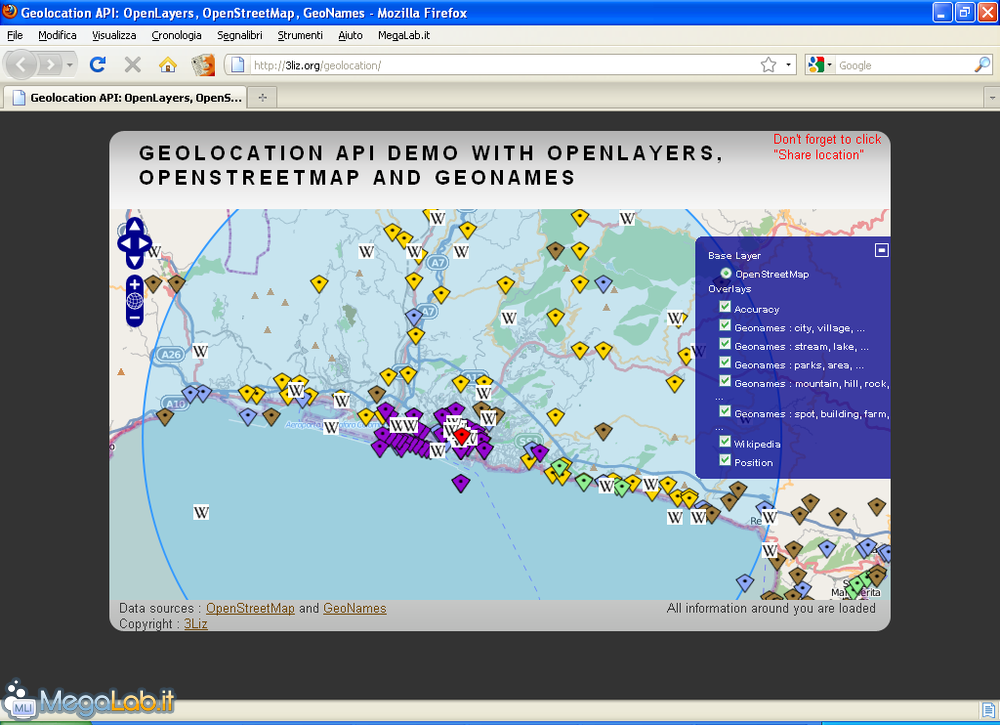This screenshot has height=725, width=1000.
Task: Toggle Geonames stream, lake overlay checkbox
Action: click(725, 344)
